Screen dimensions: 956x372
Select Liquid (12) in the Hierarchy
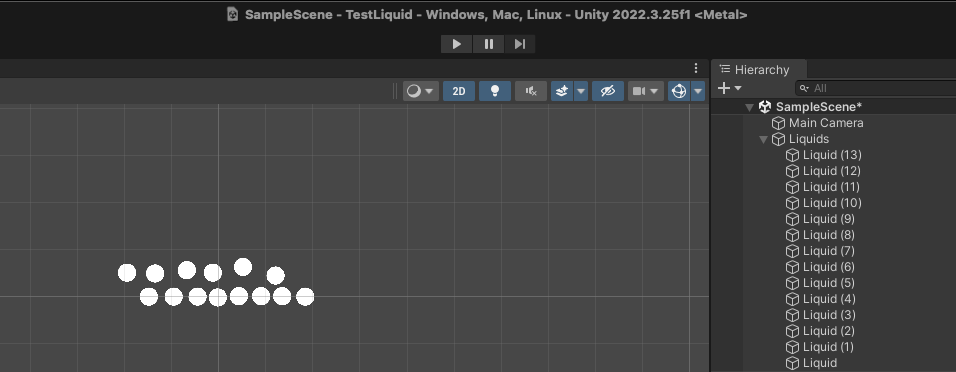pyautogui.click(x=832, y=171)
